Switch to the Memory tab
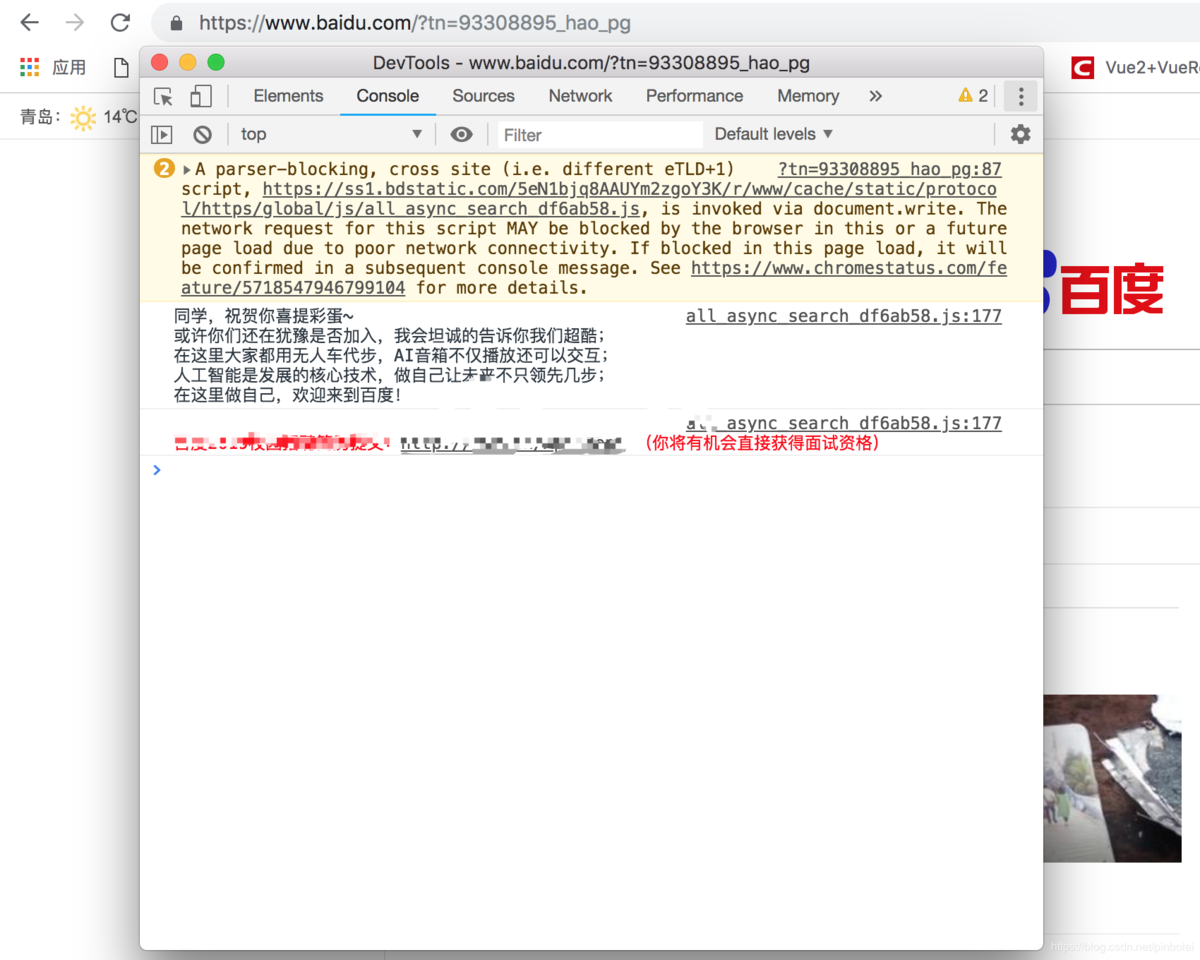 click(808, 96)
